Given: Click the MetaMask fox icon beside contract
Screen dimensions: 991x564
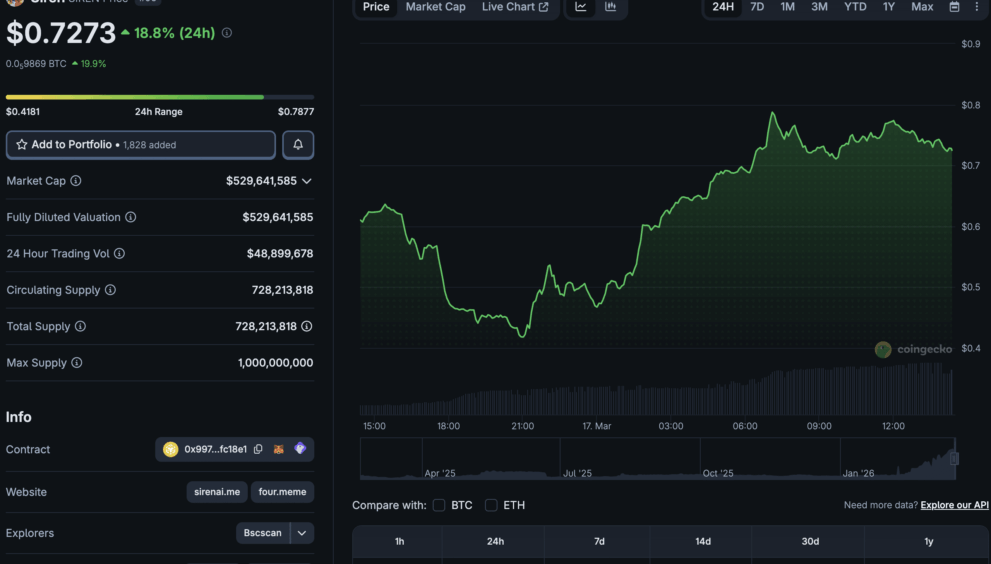Looking at the screenshot, I should click(x=279, y=450).
